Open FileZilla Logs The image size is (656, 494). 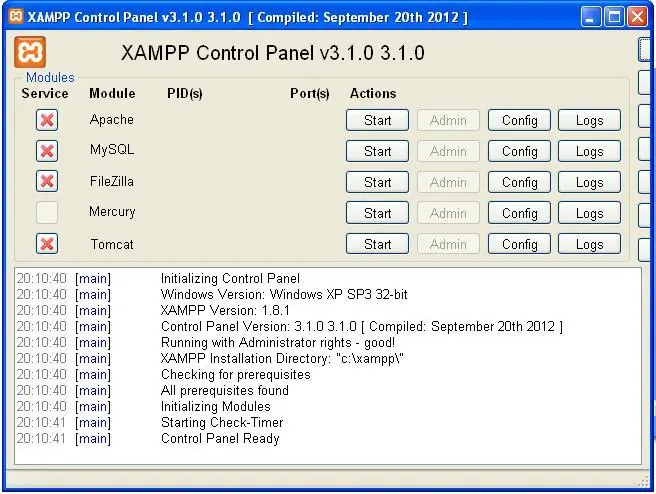click(589, 182)
